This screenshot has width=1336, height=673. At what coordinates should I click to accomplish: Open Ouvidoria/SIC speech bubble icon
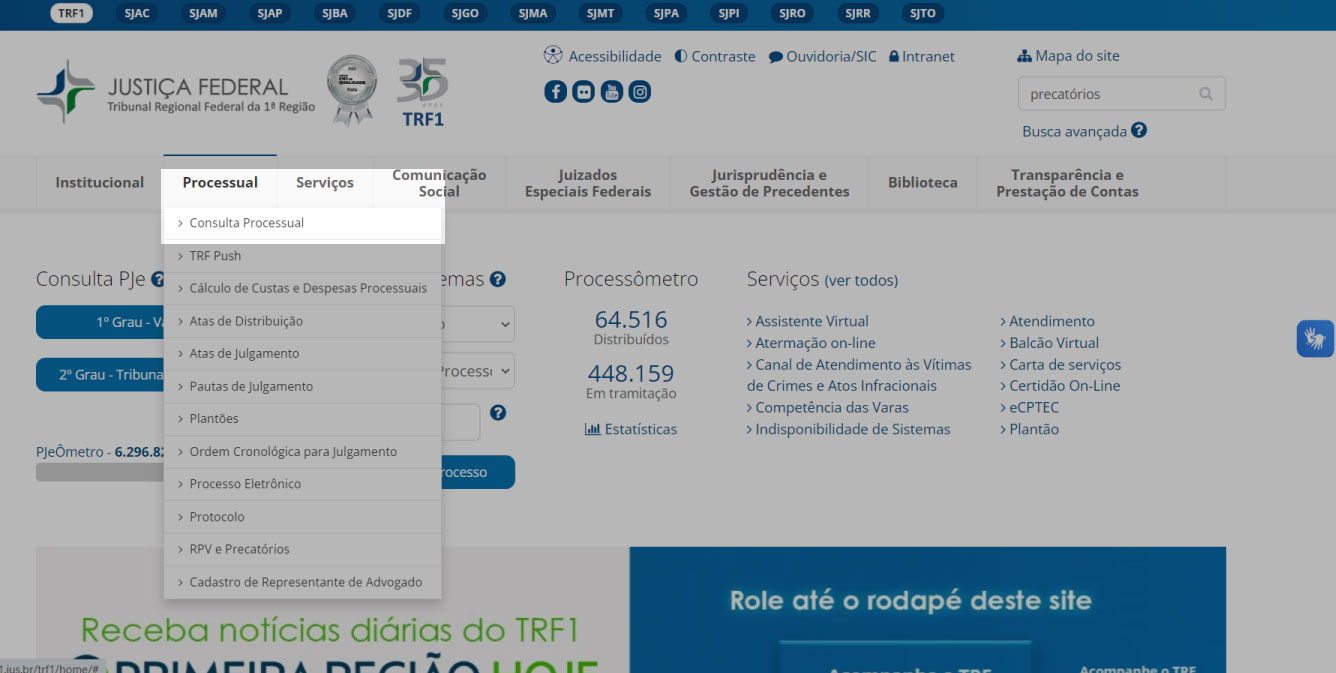775,56
